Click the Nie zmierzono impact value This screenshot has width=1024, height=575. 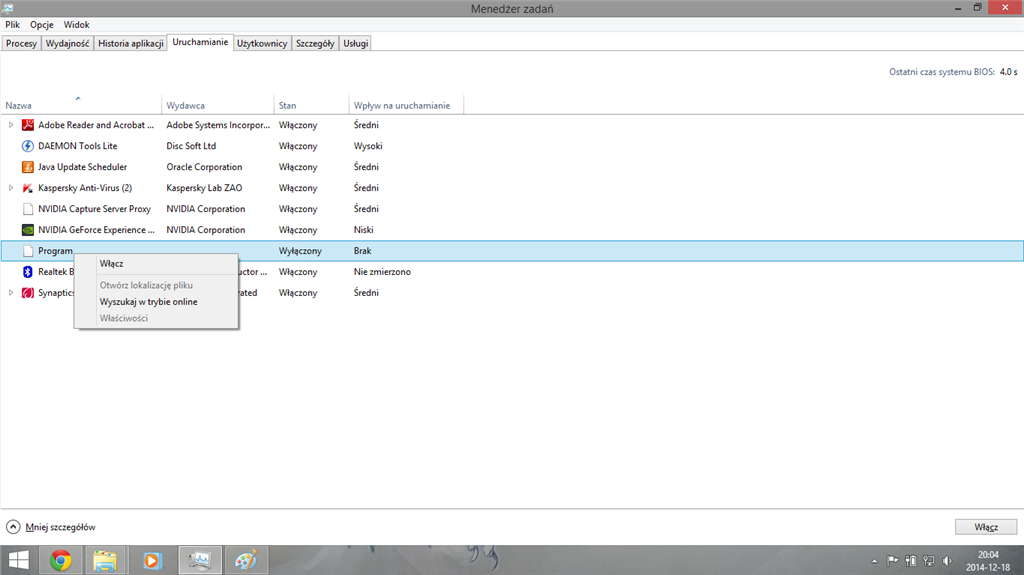(x=382, y=272)
